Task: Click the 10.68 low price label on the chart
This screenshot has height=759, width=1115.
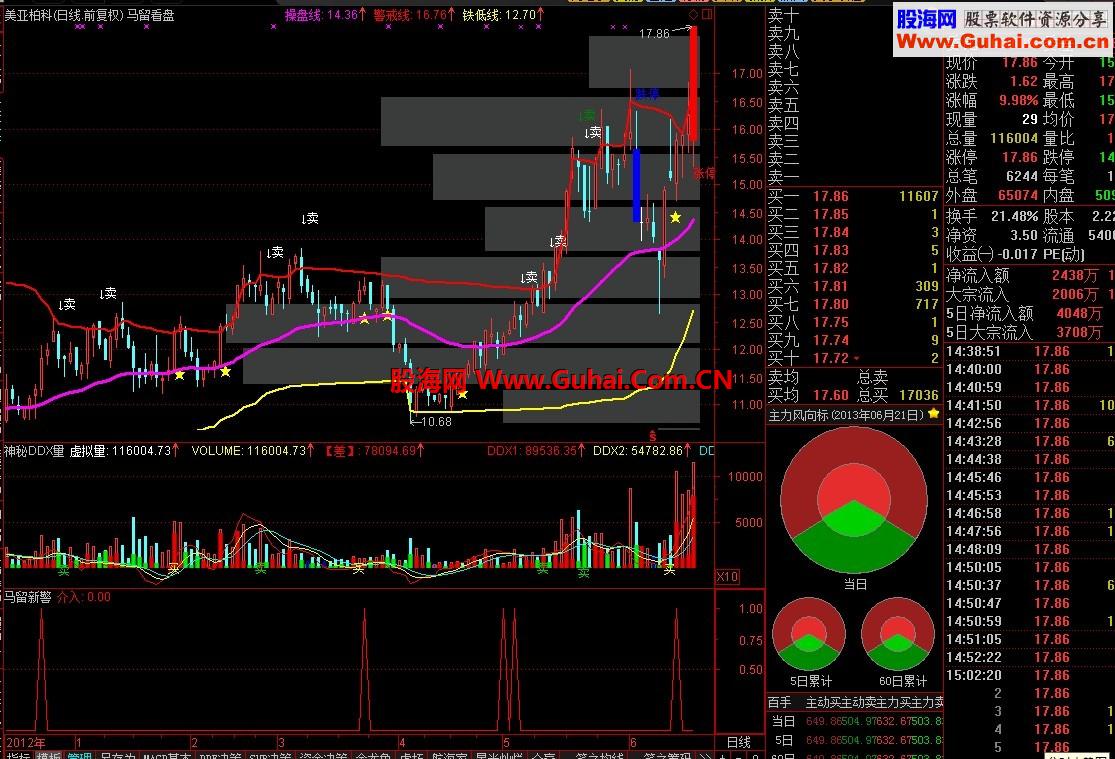Action: 436,422
